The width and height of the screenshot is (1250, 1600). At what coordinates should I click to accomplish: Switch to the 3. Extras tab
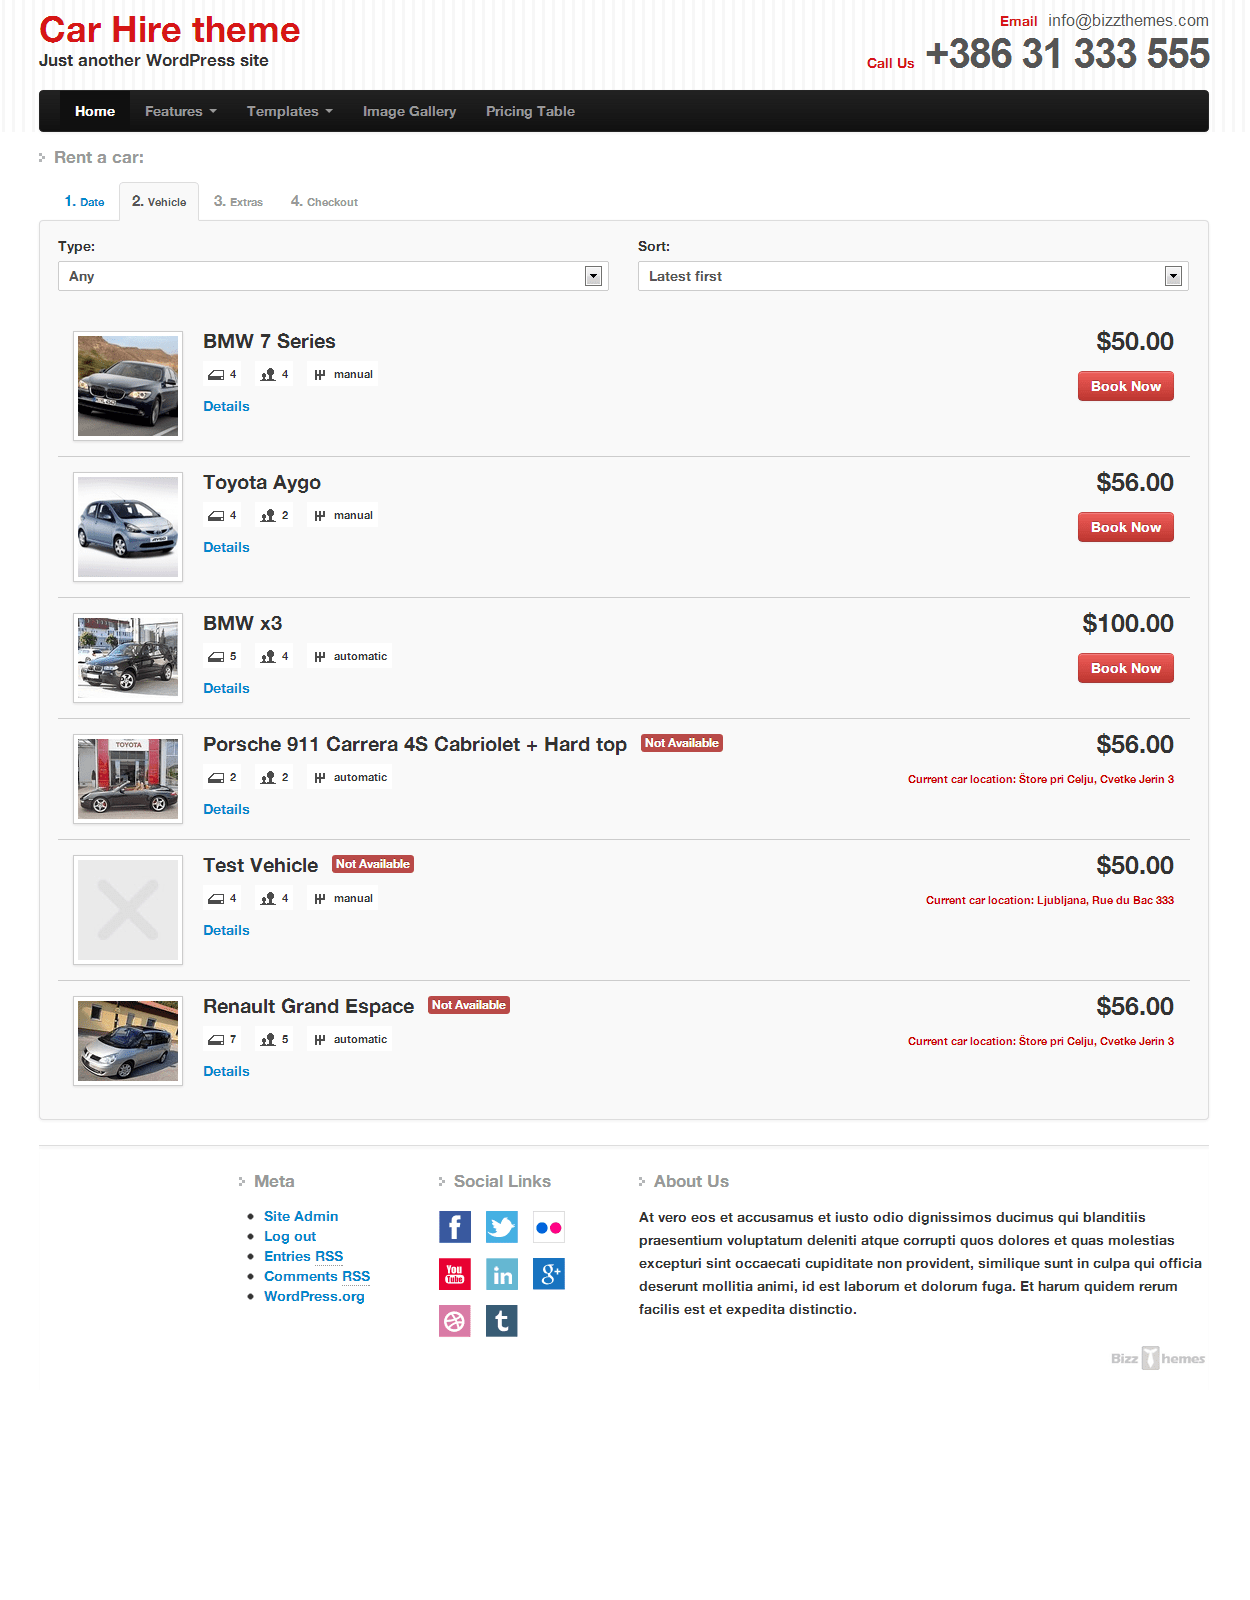point(238,201)
